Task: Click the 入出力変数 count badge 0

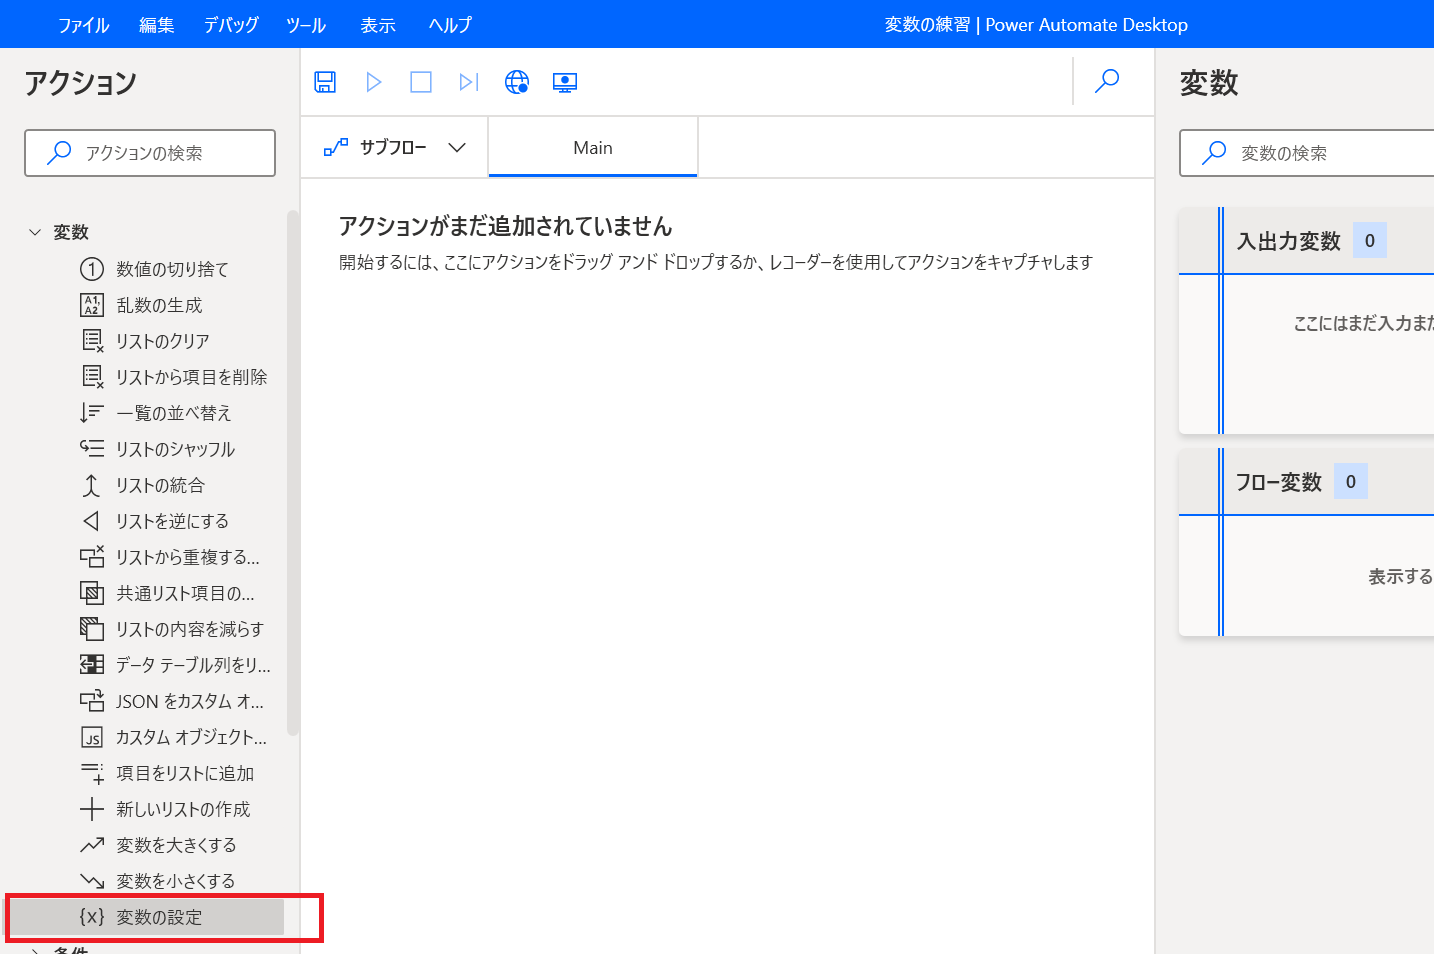Action: pyautogui.click(x=1370, y=240)
